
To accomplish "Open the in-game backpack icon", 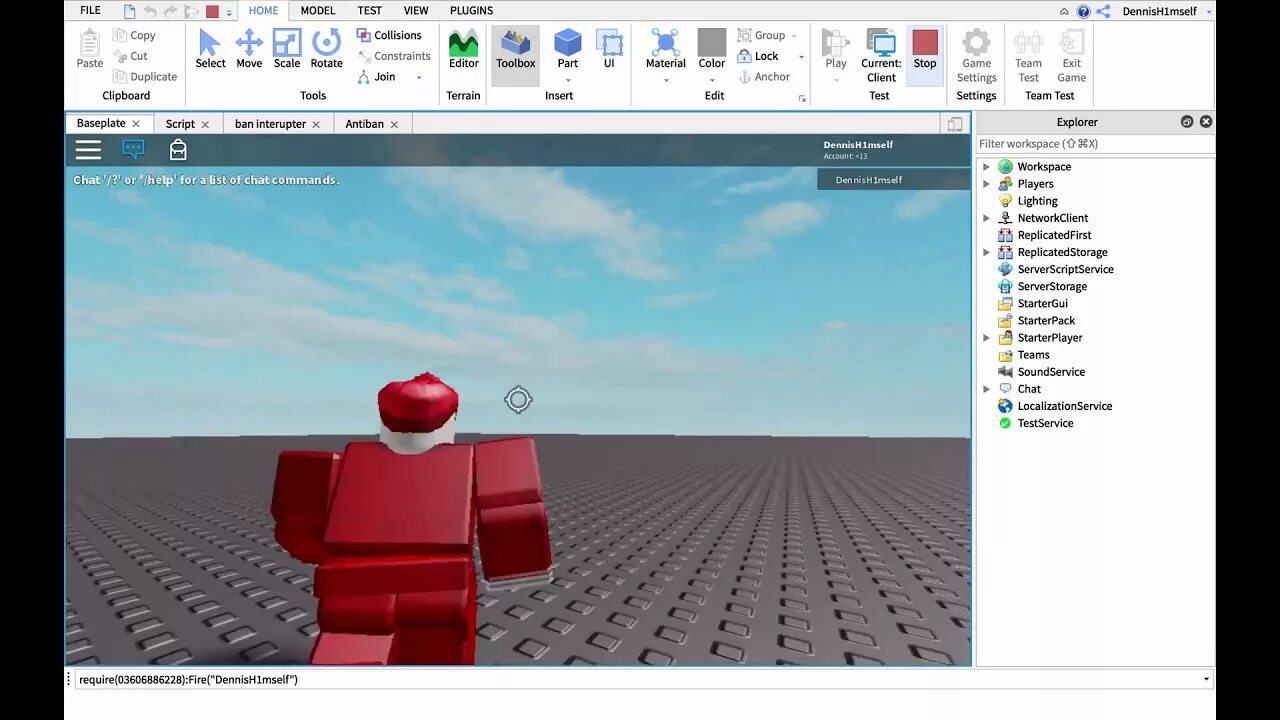I will click(178, 150).
